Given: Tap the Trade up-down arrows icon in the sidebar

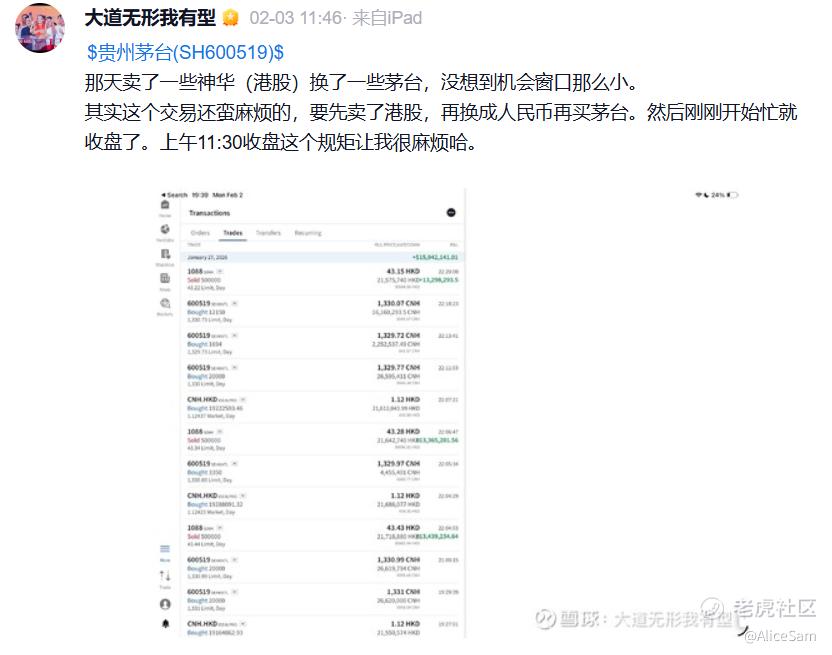Looking at the screenshot, I should point(165,575).
